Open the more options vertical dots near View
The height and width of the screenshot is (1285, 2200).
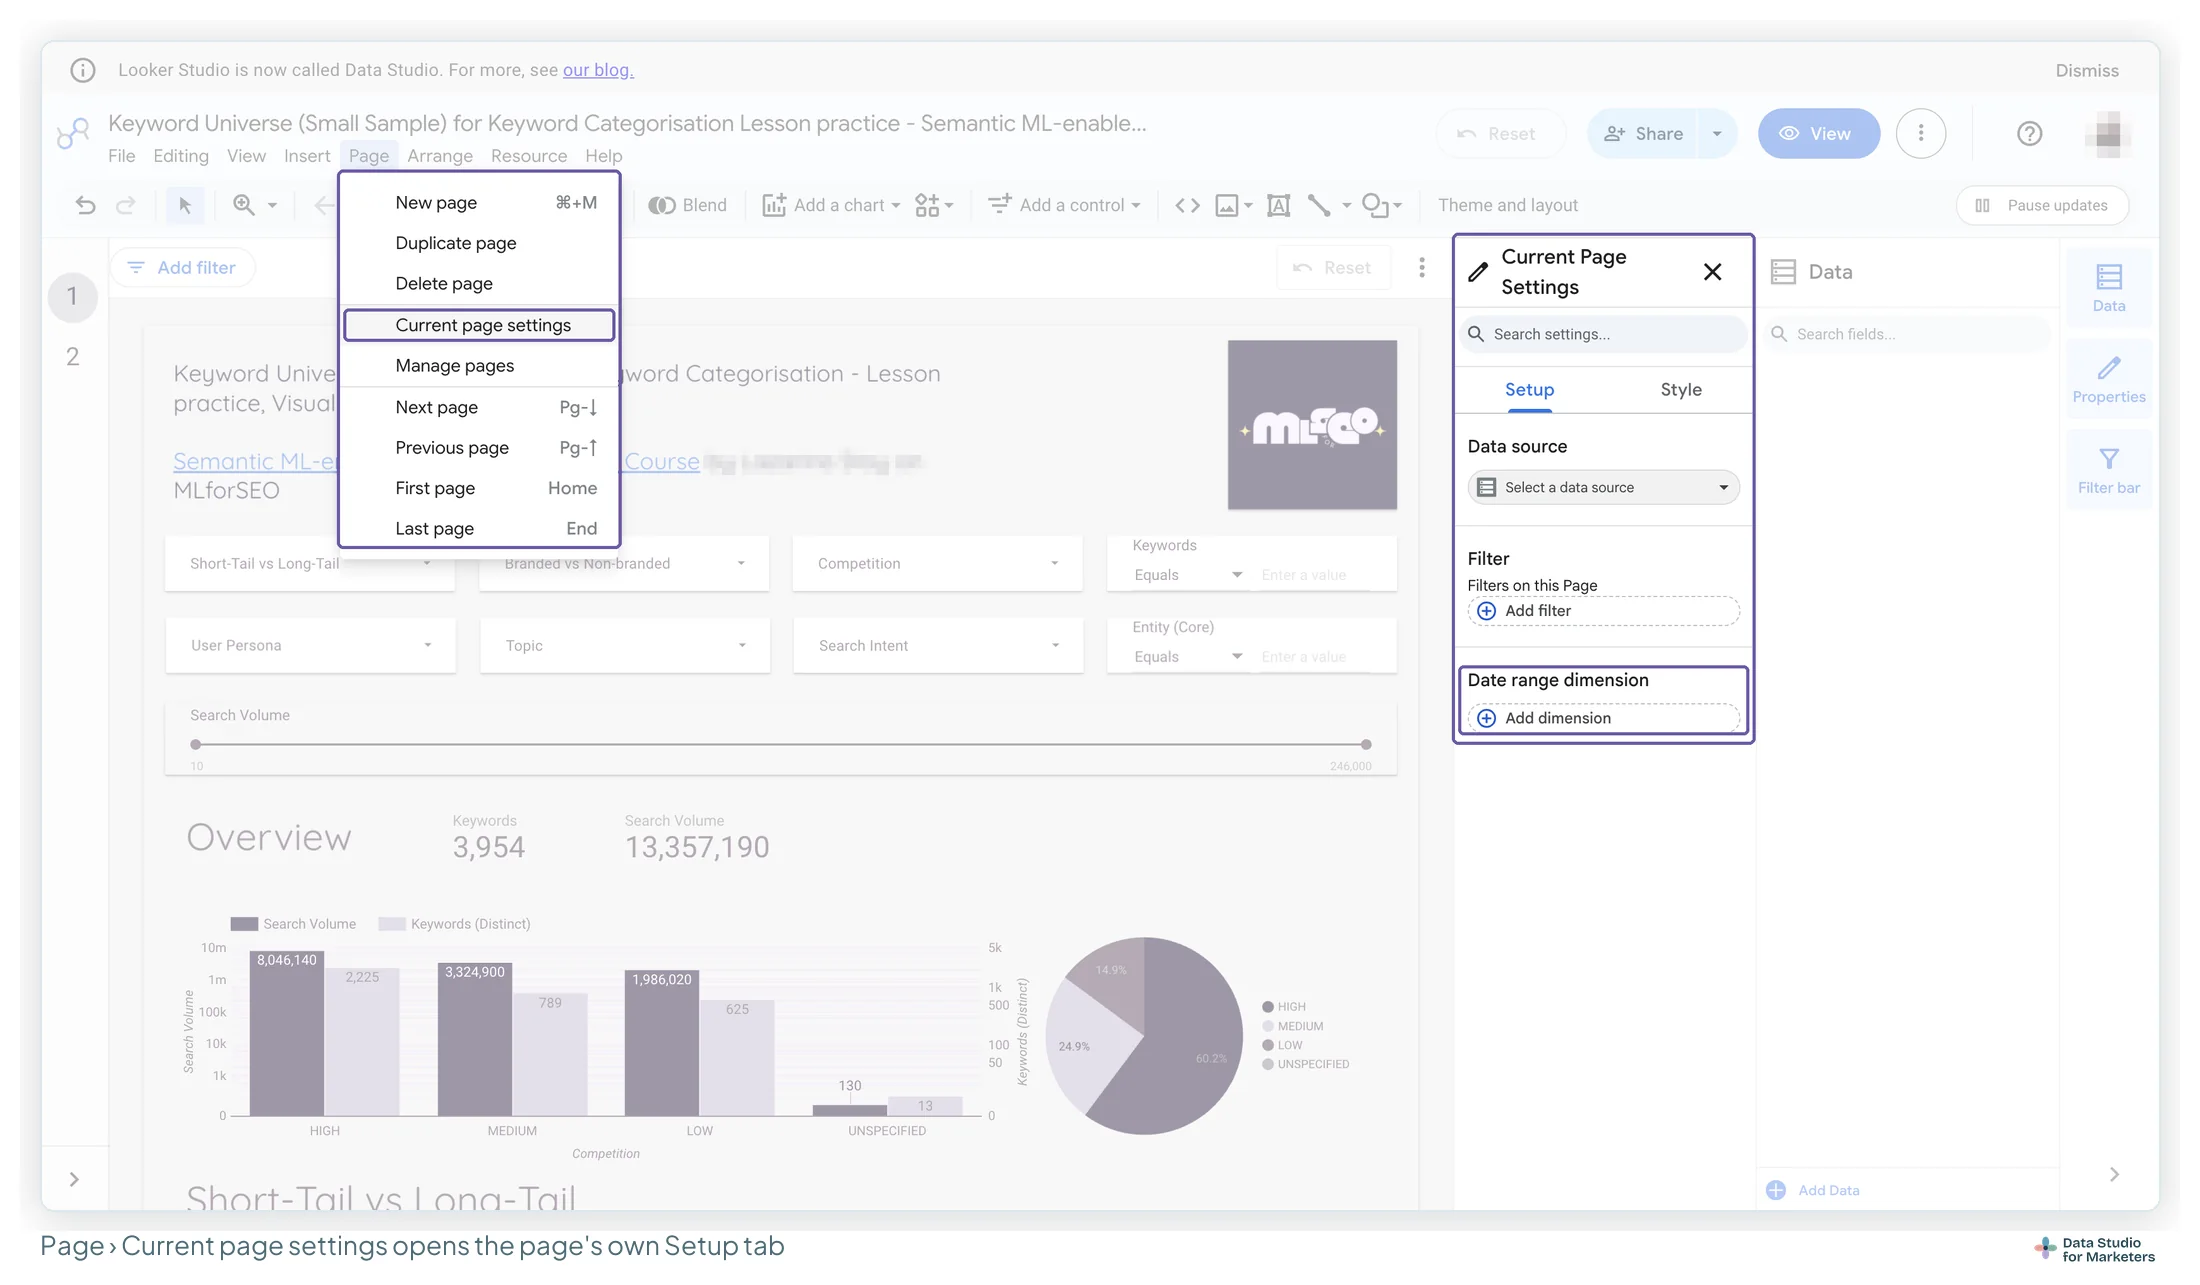pos(1920,133)
